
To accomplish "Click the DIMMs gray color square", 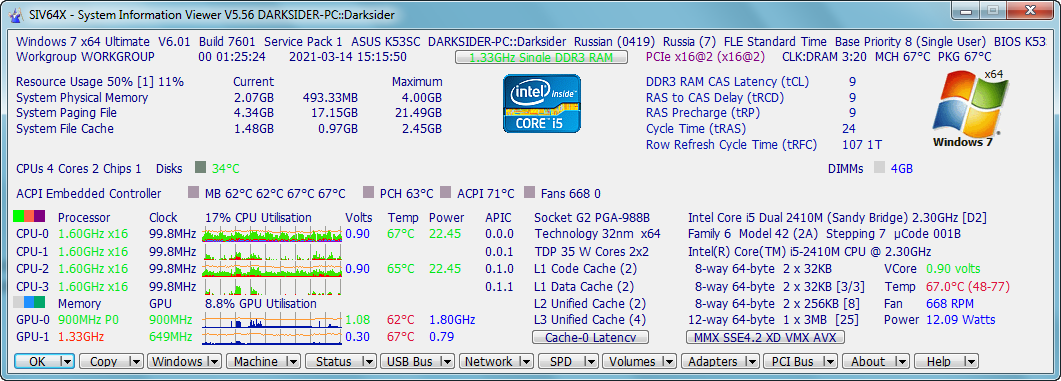I will [x=880, y=168].
